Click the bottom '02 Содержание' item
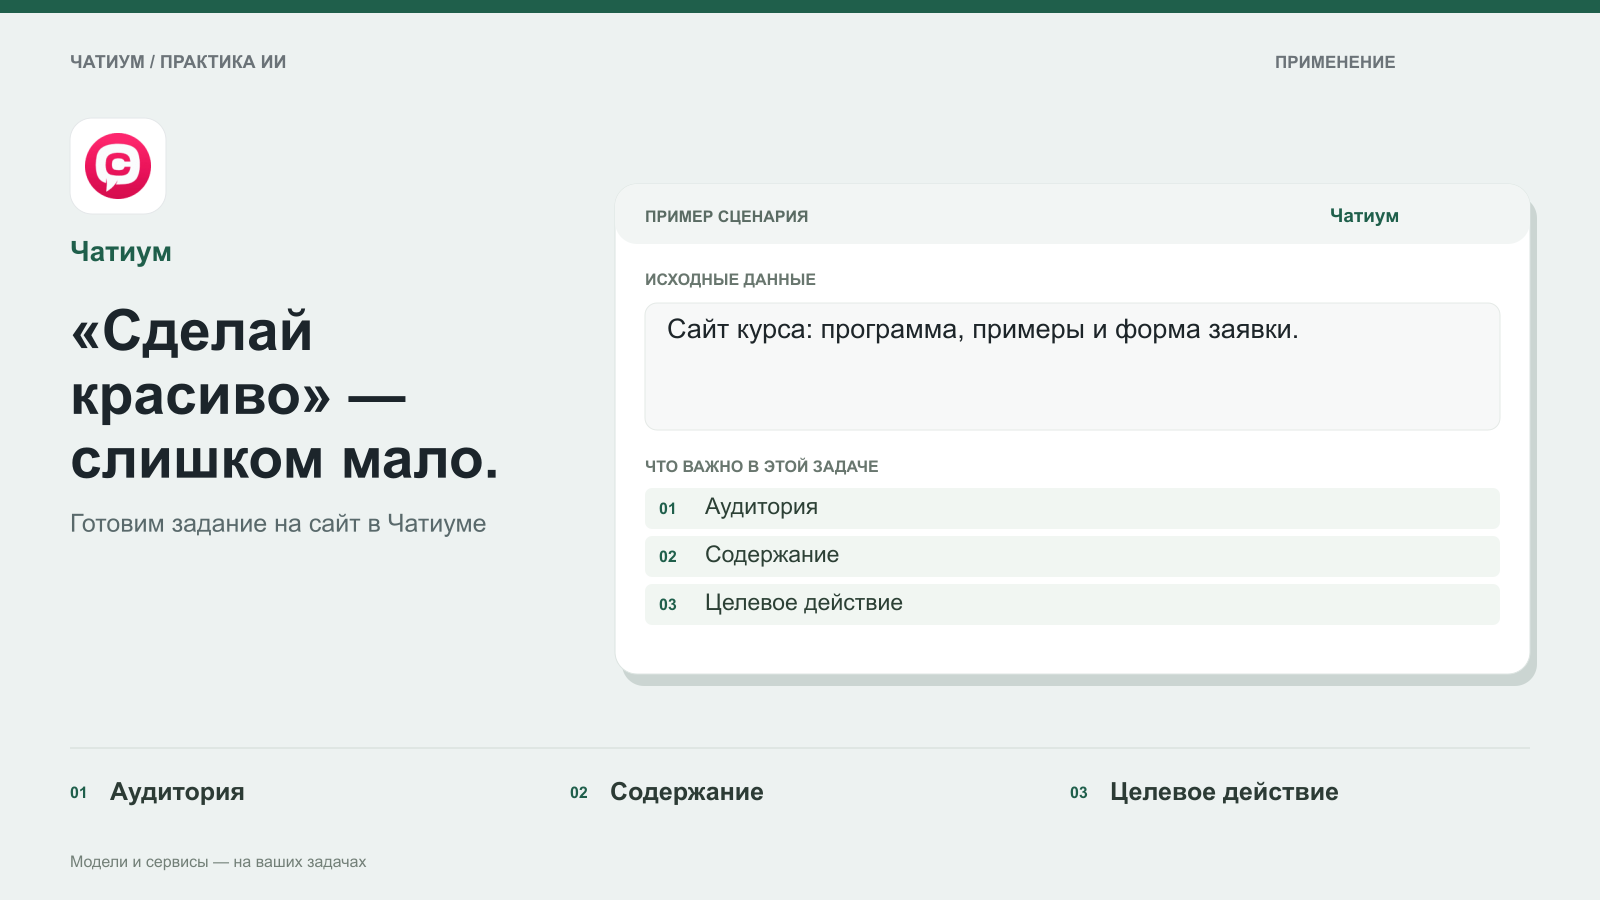1600x900 pixels. (x=667, y=792)
